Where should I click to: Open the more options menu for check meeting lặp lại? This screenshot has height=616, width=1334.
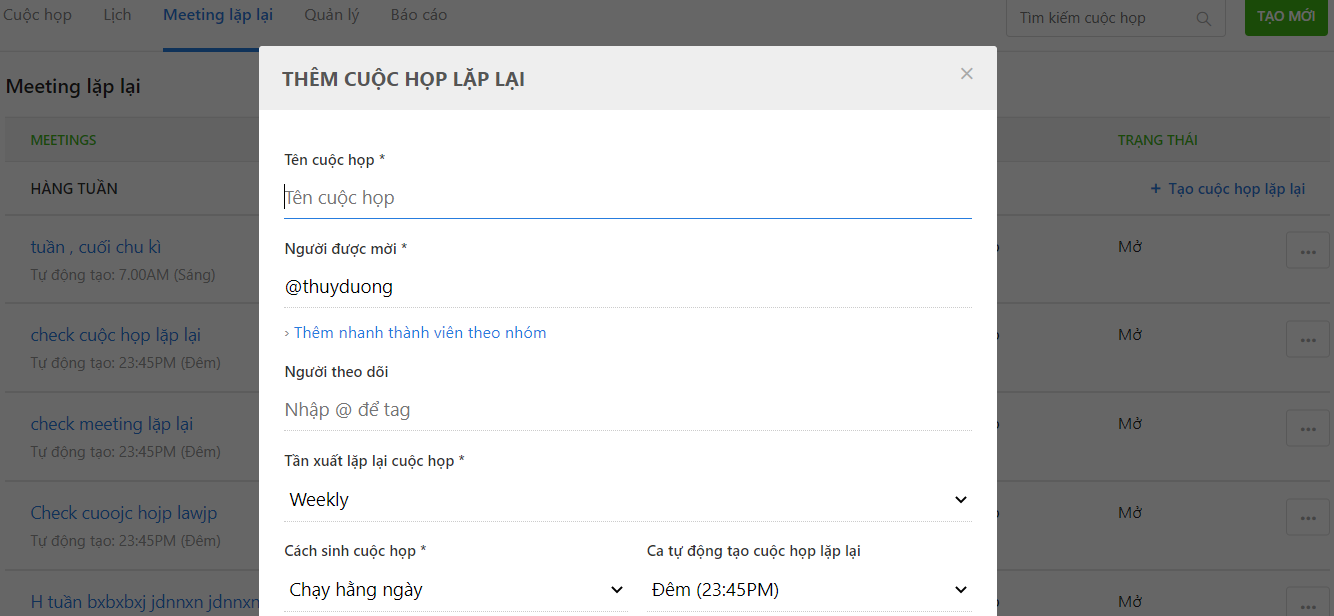tap(1307, 428)
